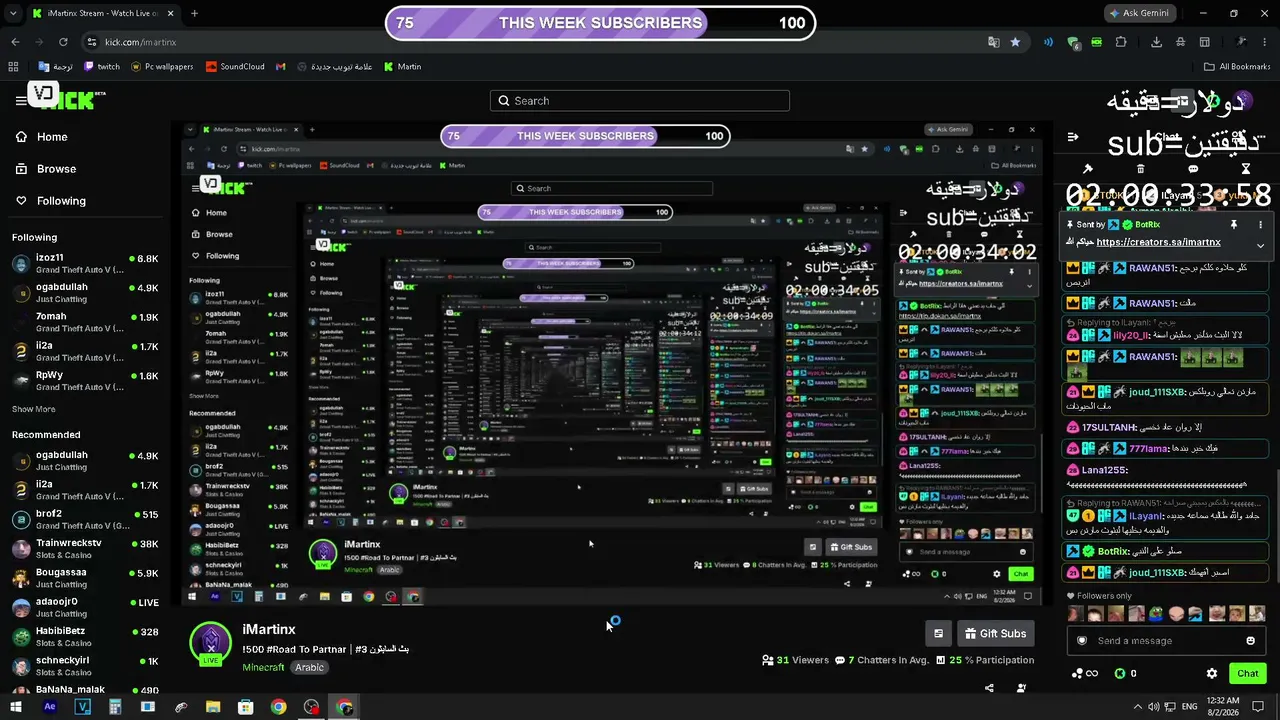1280x720 pixels.
Task: Open the SoundCloud bookmark
Action: point(235,67)
